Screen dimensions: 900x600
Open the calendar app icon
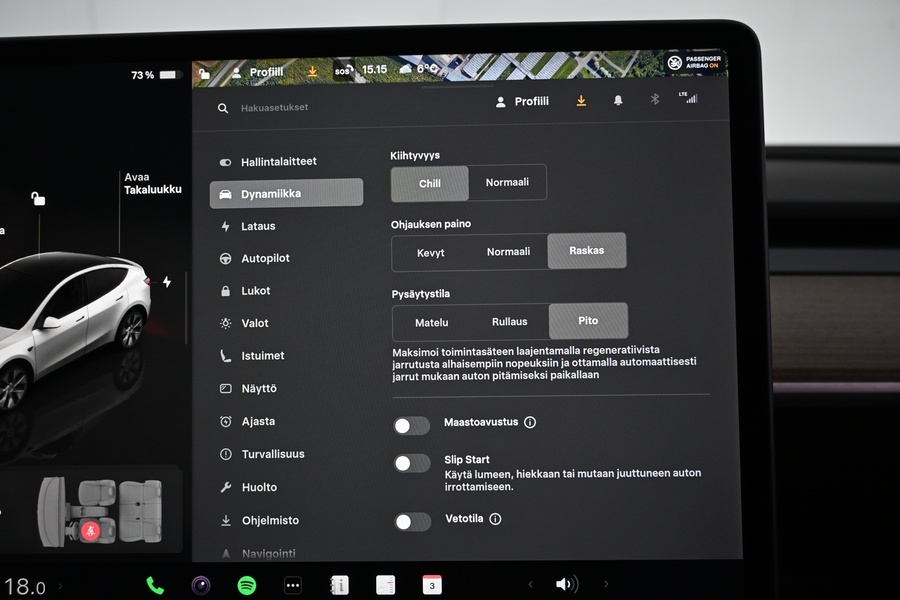click(x=432, y=585)
